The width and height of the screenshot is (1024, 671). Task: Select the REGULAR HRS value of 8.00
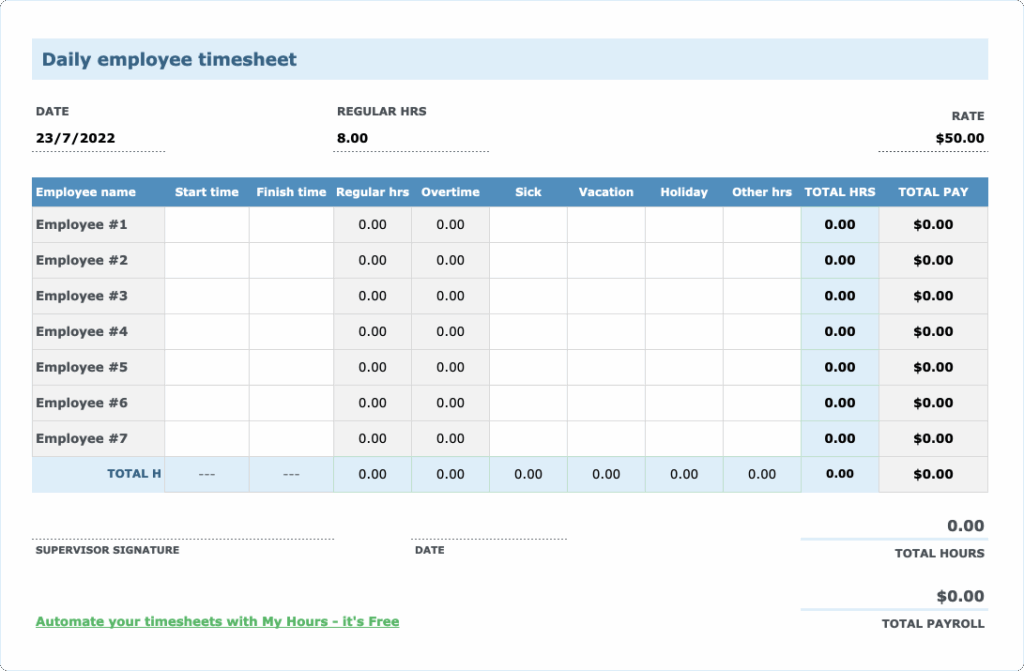(352, 138)
